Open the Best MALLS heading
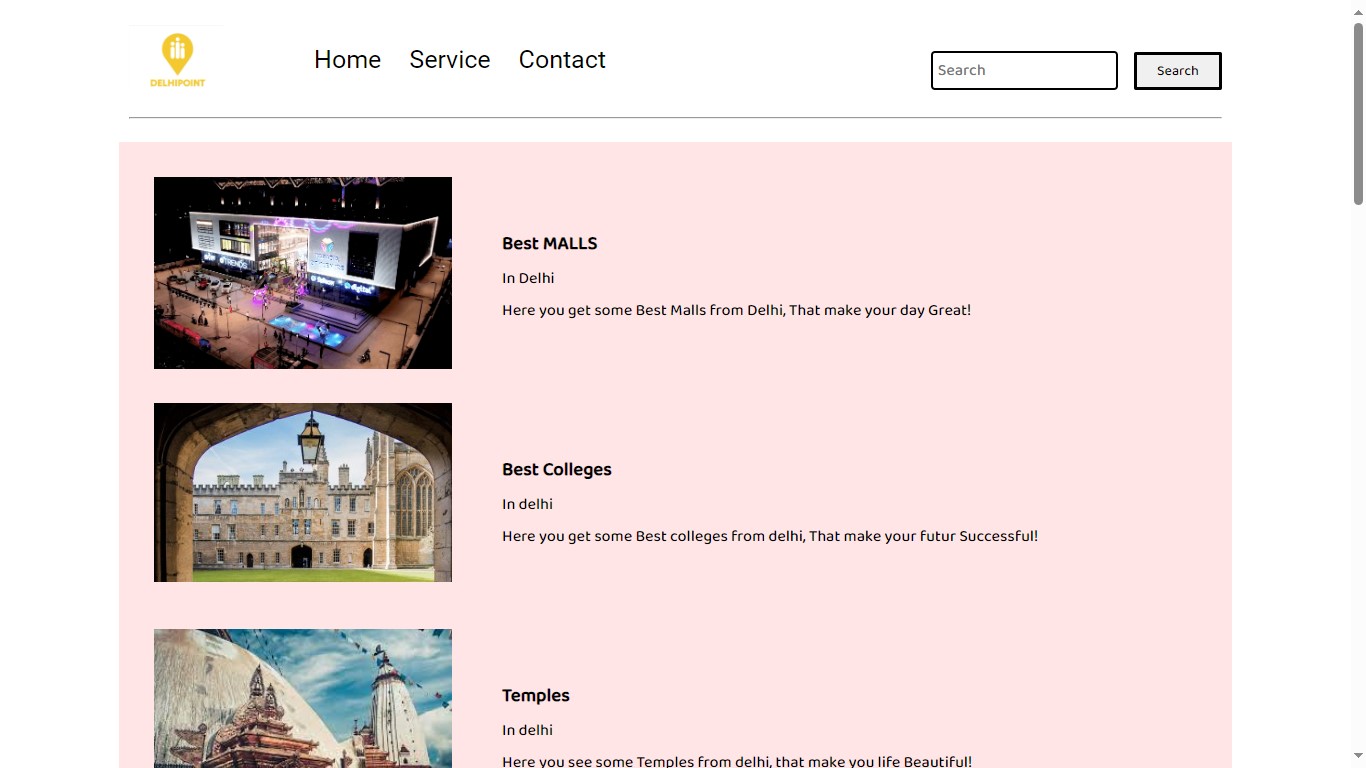1366x768 pixels. click(549, 244)
